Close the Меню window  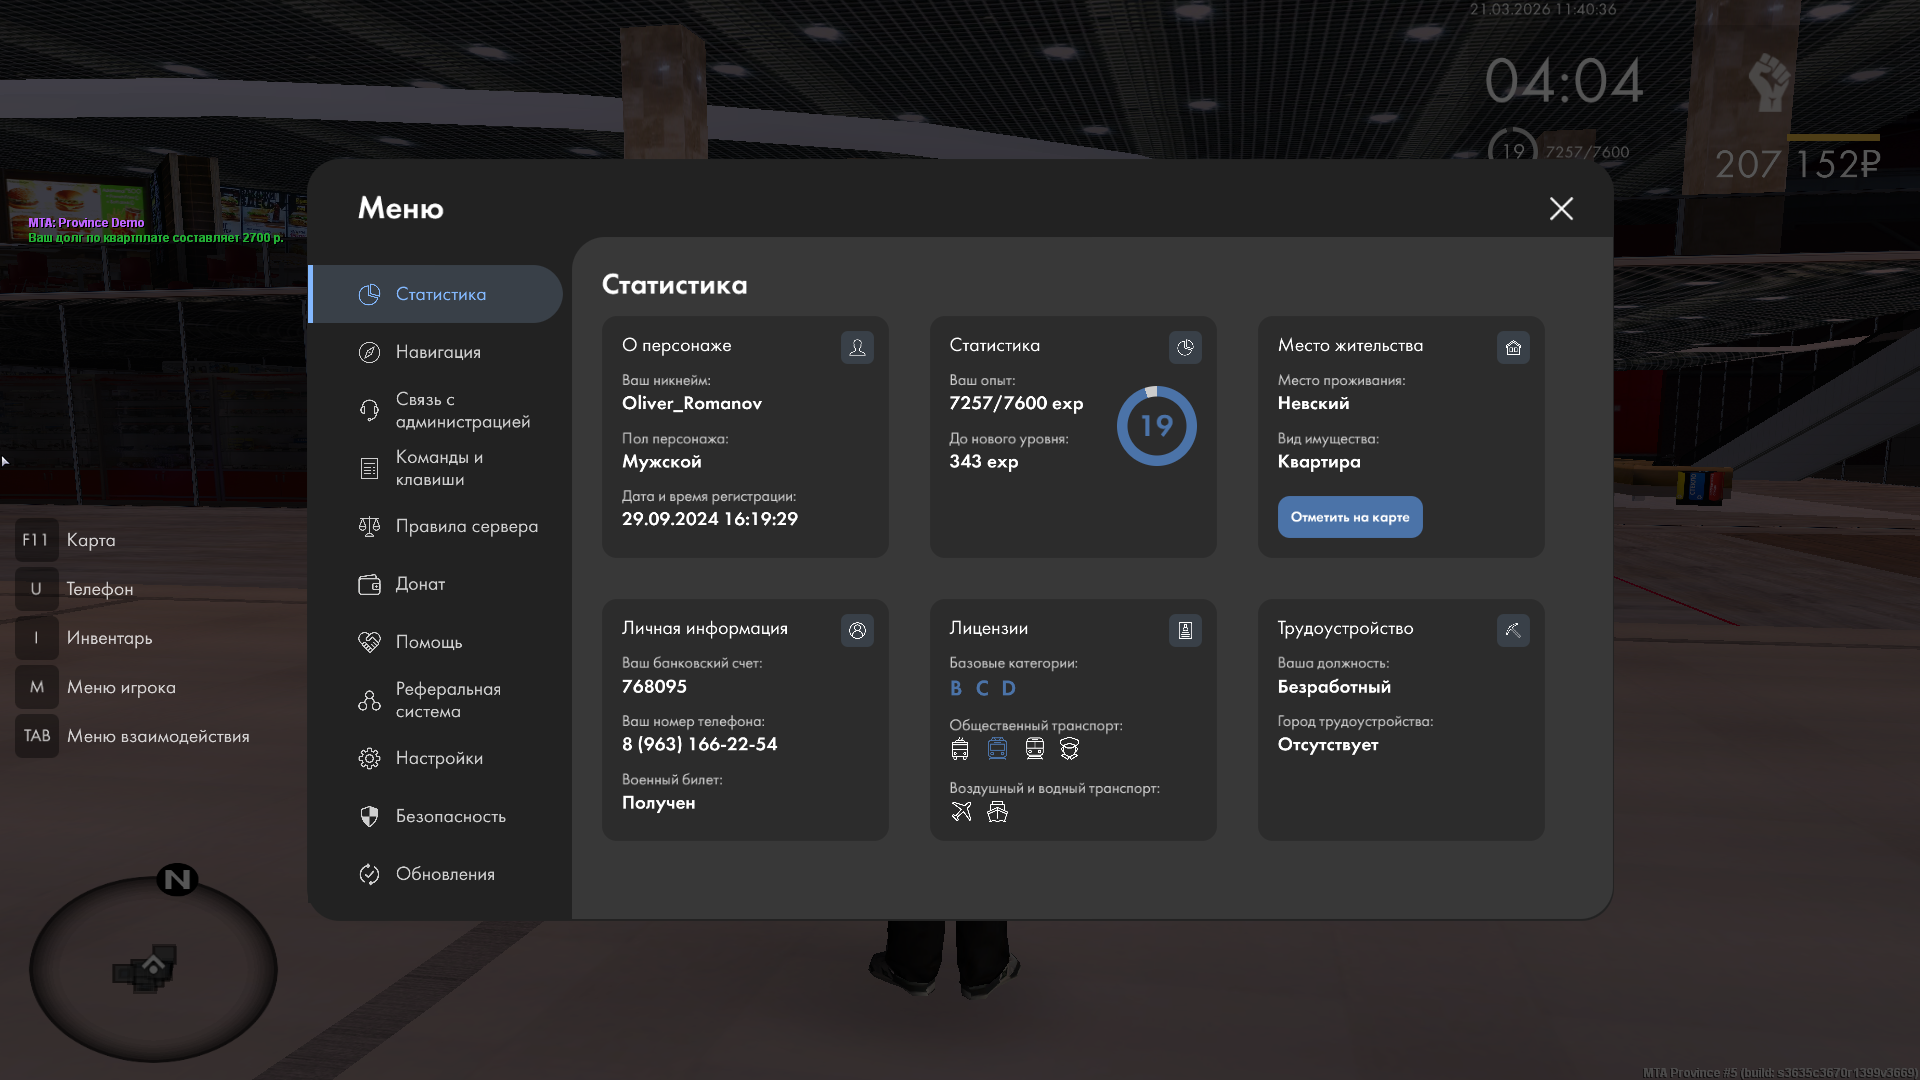point(1561,208)
